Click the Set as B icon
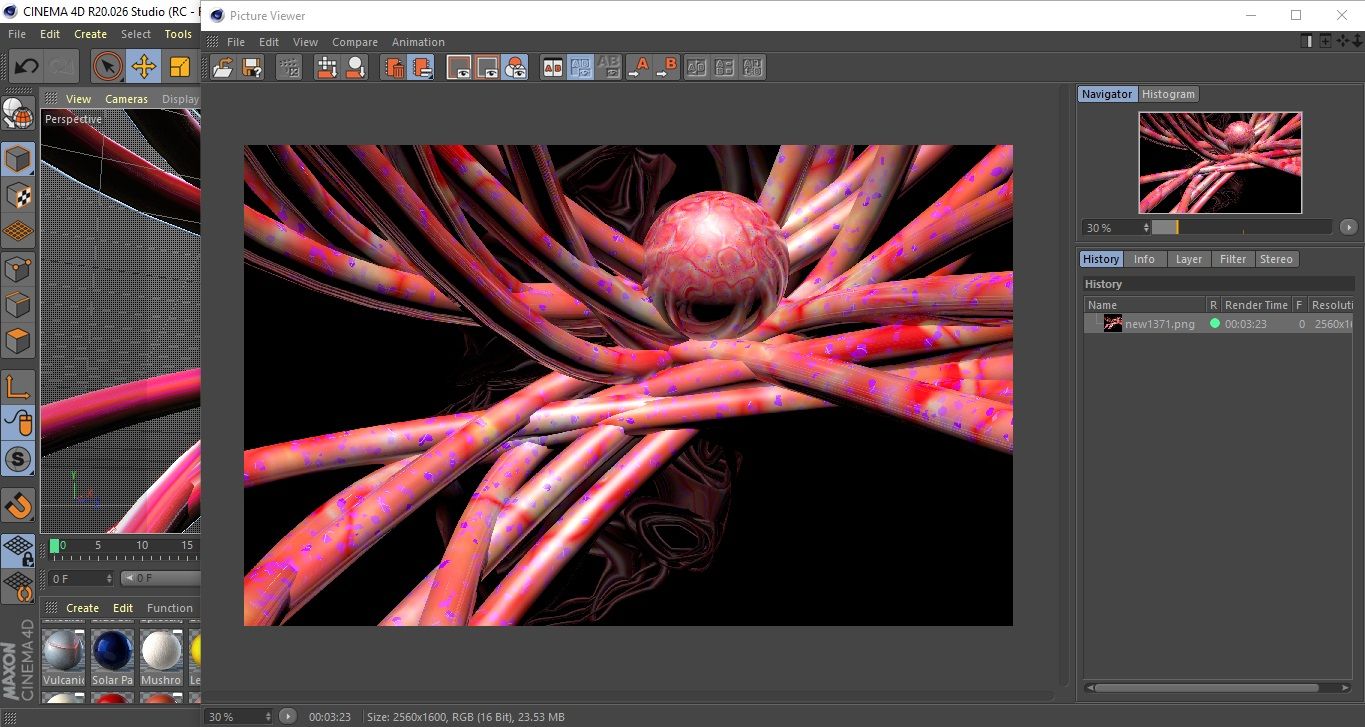 pos(667,67)
